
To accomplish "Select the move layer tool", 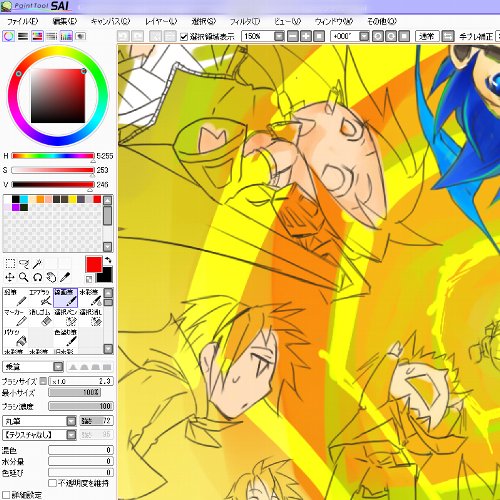I will [x=10, y=277].
